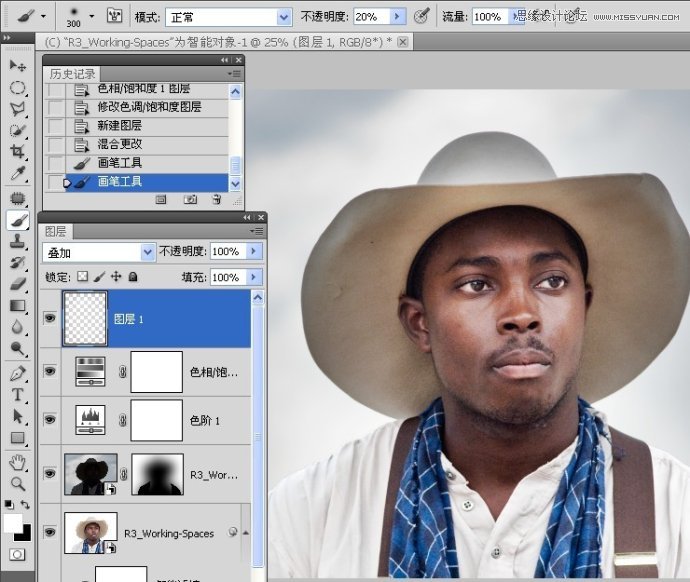This screenshot has height=582, width=690.
Task: Select the Eraser tool
Action: pyautogui.click(x=18, y=284)
